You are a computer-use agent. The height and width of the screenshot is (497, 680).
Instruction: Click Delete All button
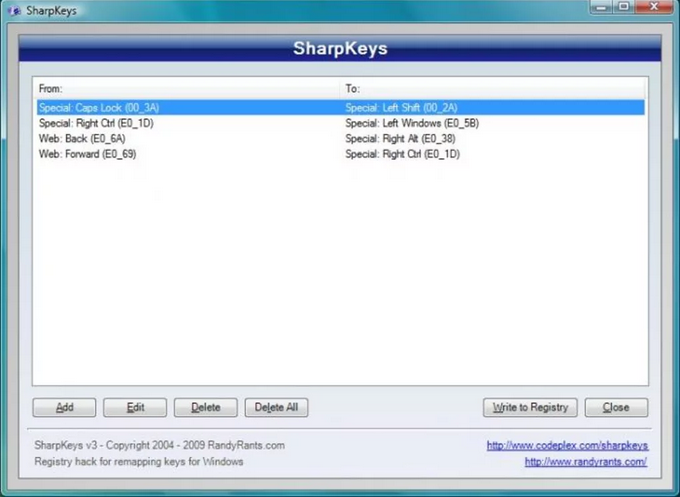coord(276,407)
